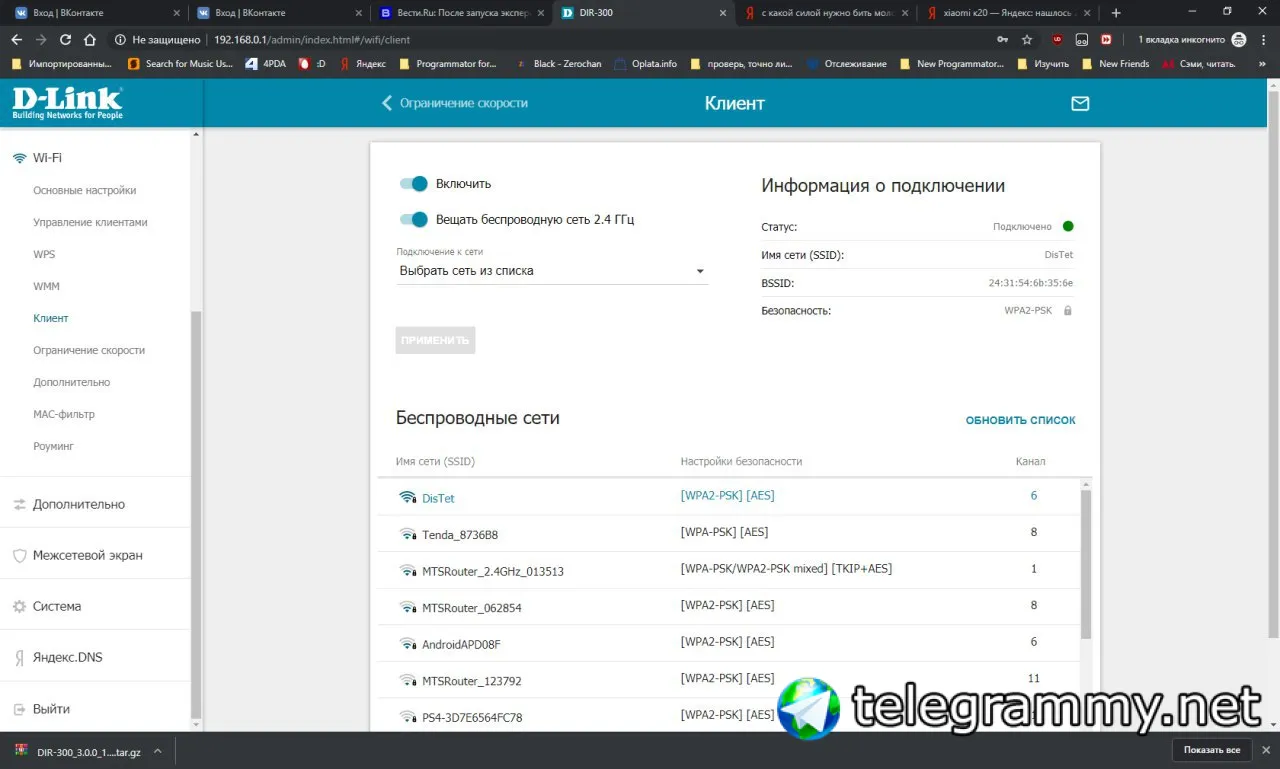Expand the downloaded file options arrow
The width and height of the screenshot is (1280, 769).
(x=158, y=751)
